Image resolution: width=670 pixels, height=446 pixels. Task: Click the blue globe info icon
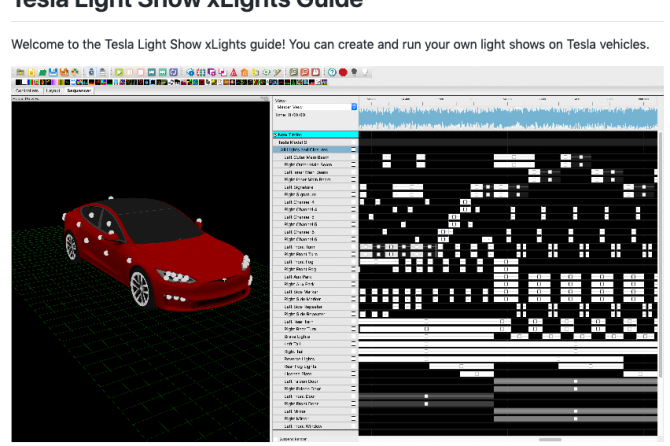pyautogui.click(x=190, y=72)
